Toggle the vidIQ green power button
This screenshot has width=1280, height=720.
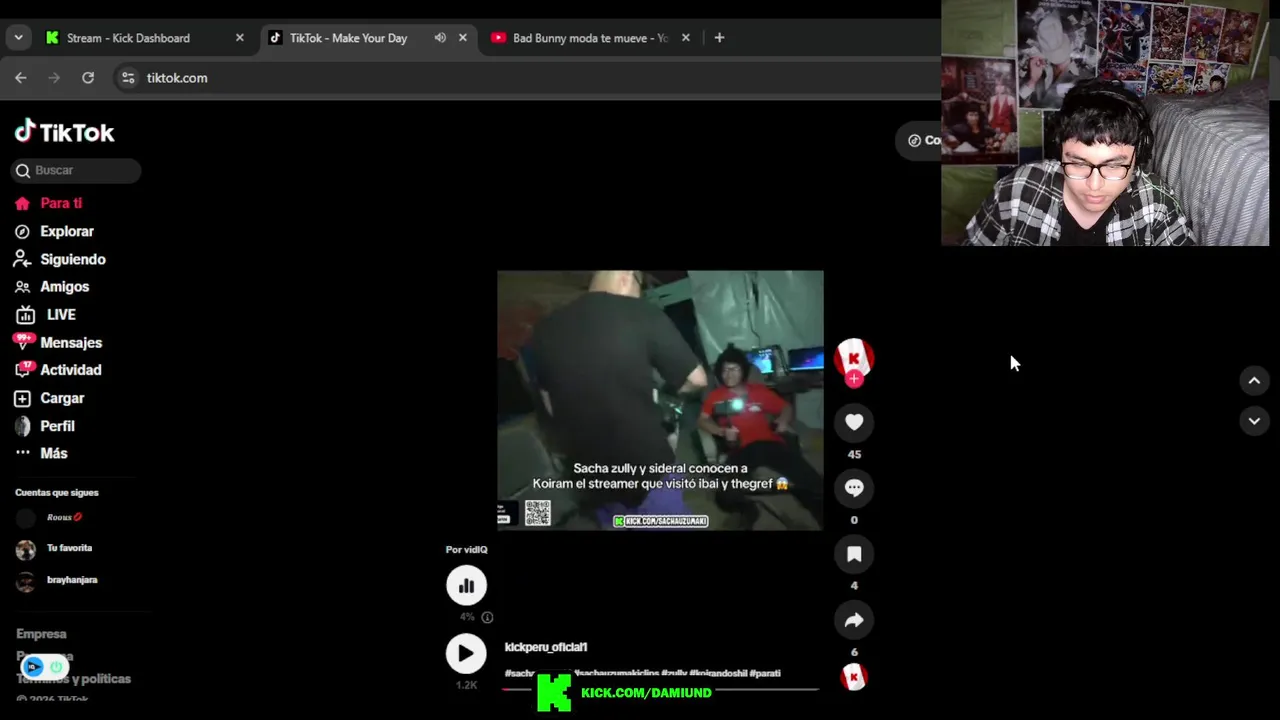click(x=56, y=666)
